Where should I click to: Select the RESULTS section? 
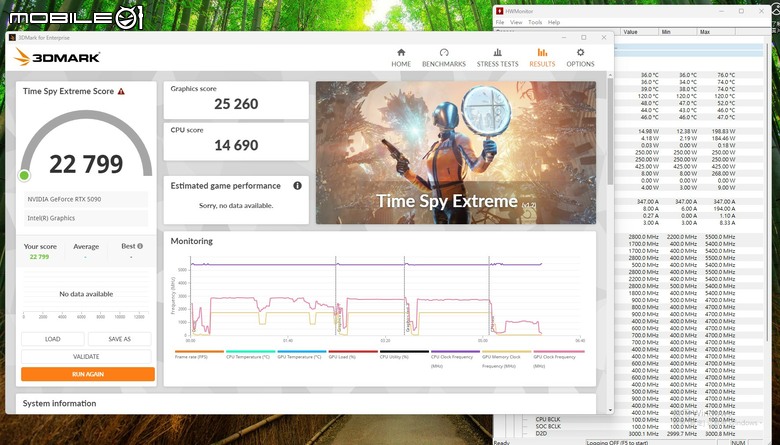click(x=542, y=58)
